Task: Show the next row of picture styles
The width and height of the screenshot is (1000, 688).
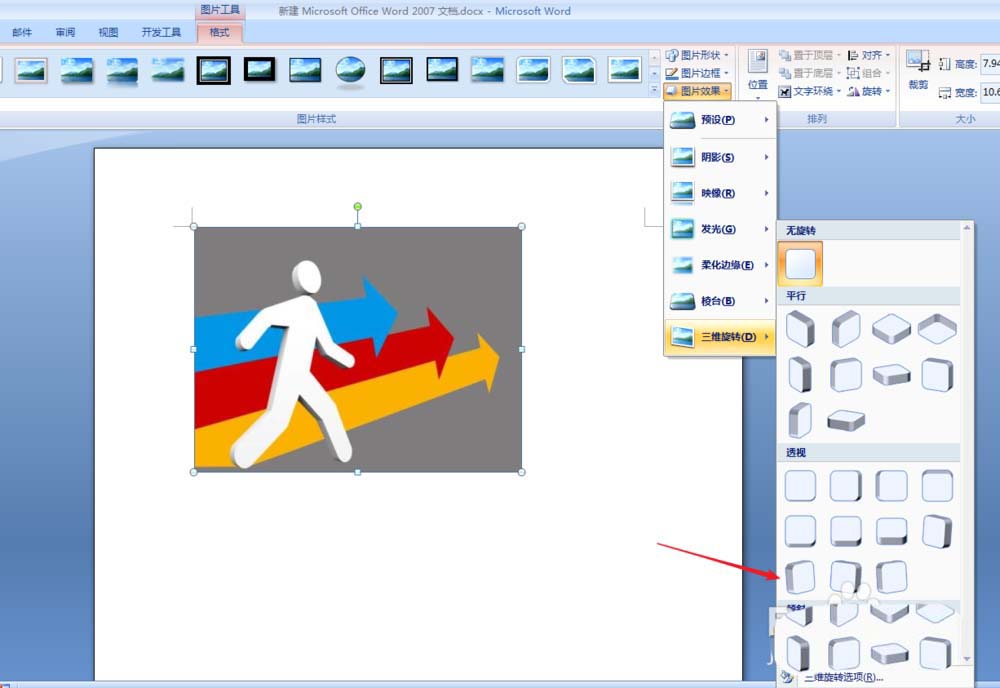Action: [654, 75]
